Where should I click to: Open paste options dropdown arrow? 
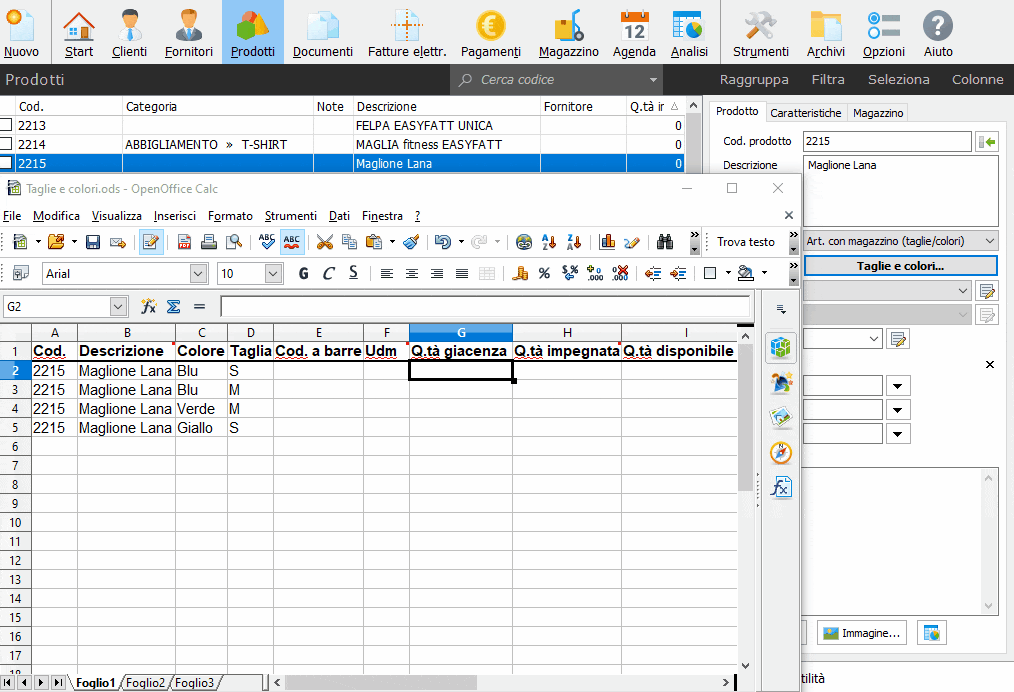392,242
